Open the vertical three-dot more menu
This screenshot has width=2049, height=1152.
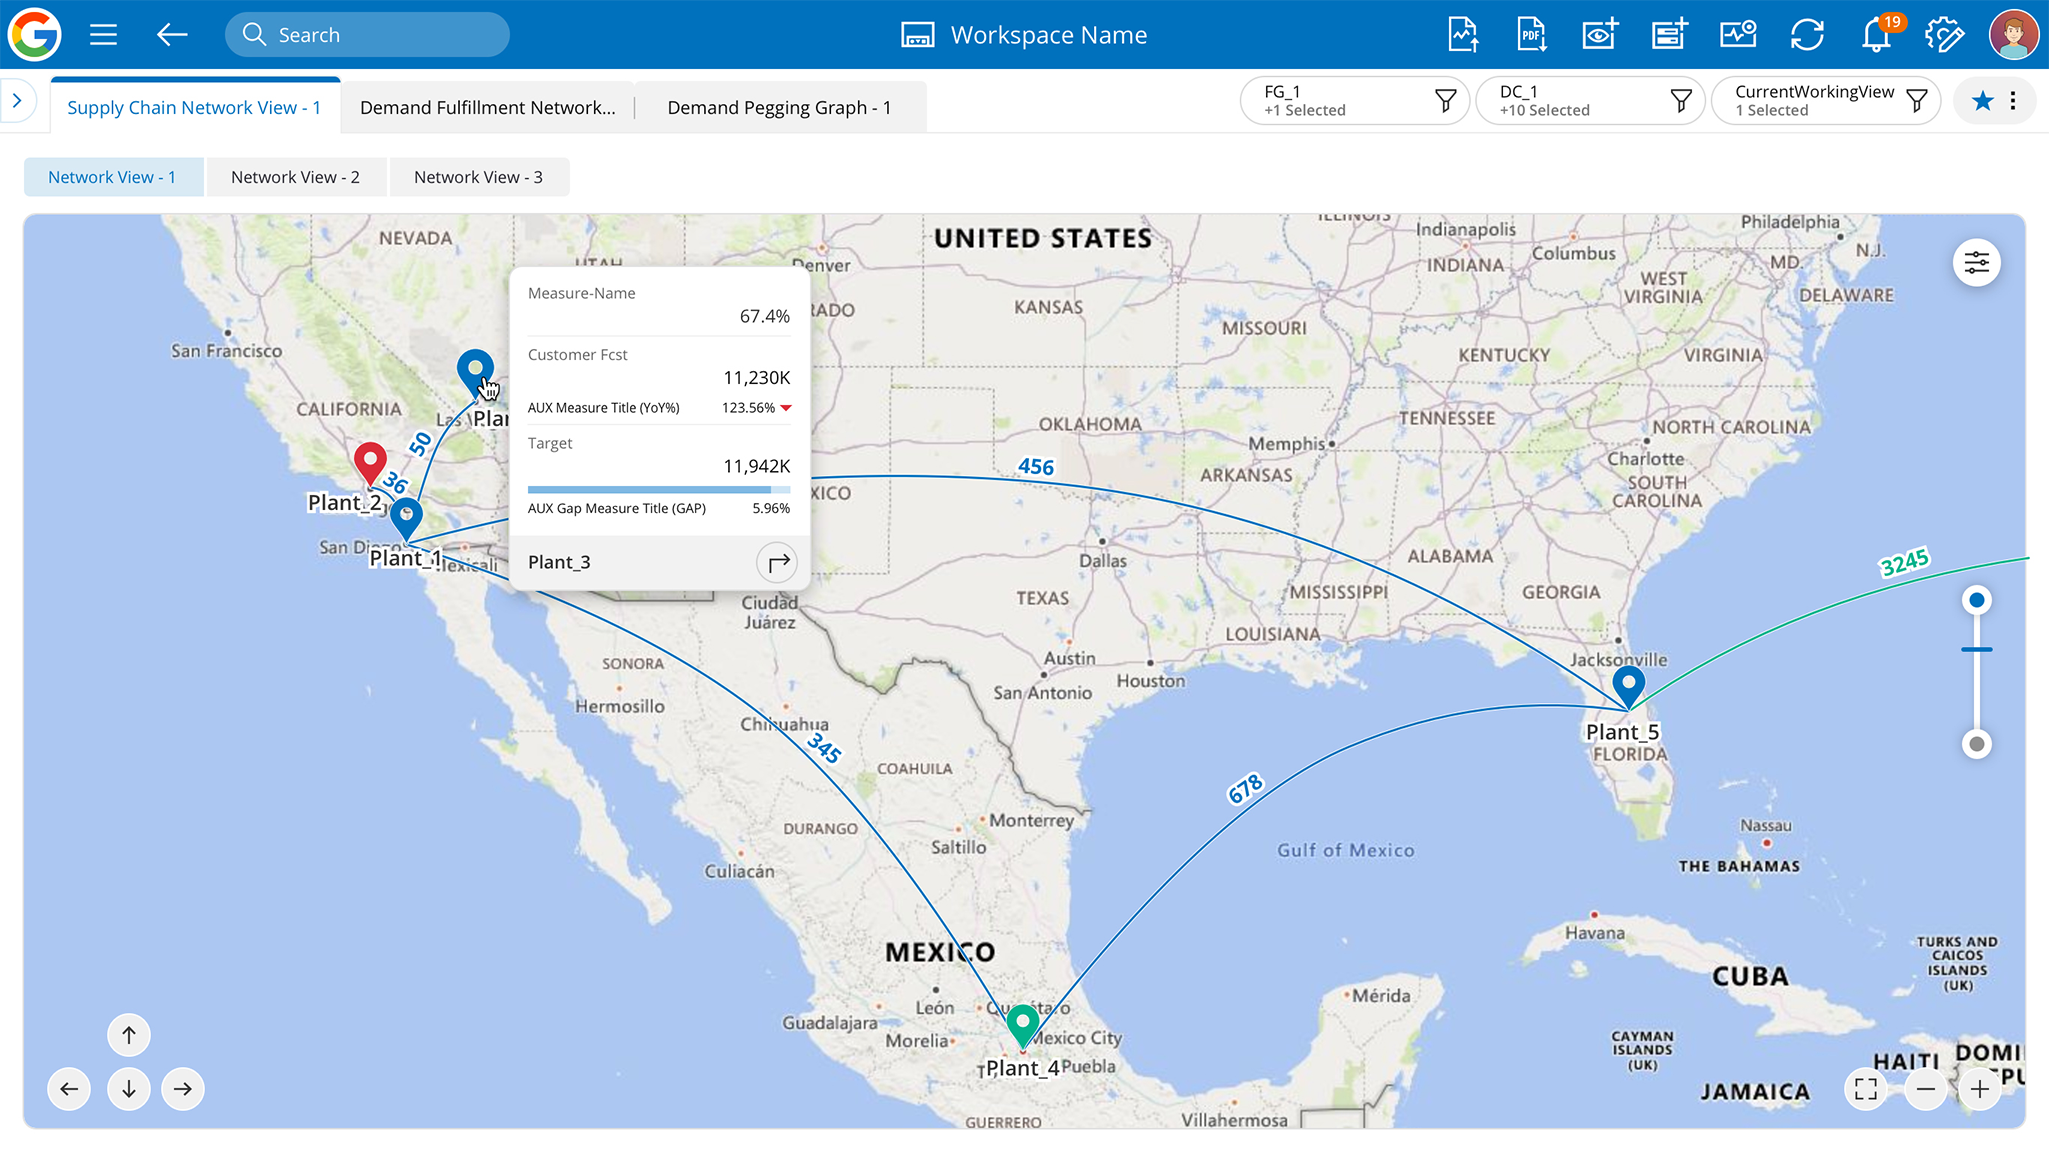pos(2013,100)
